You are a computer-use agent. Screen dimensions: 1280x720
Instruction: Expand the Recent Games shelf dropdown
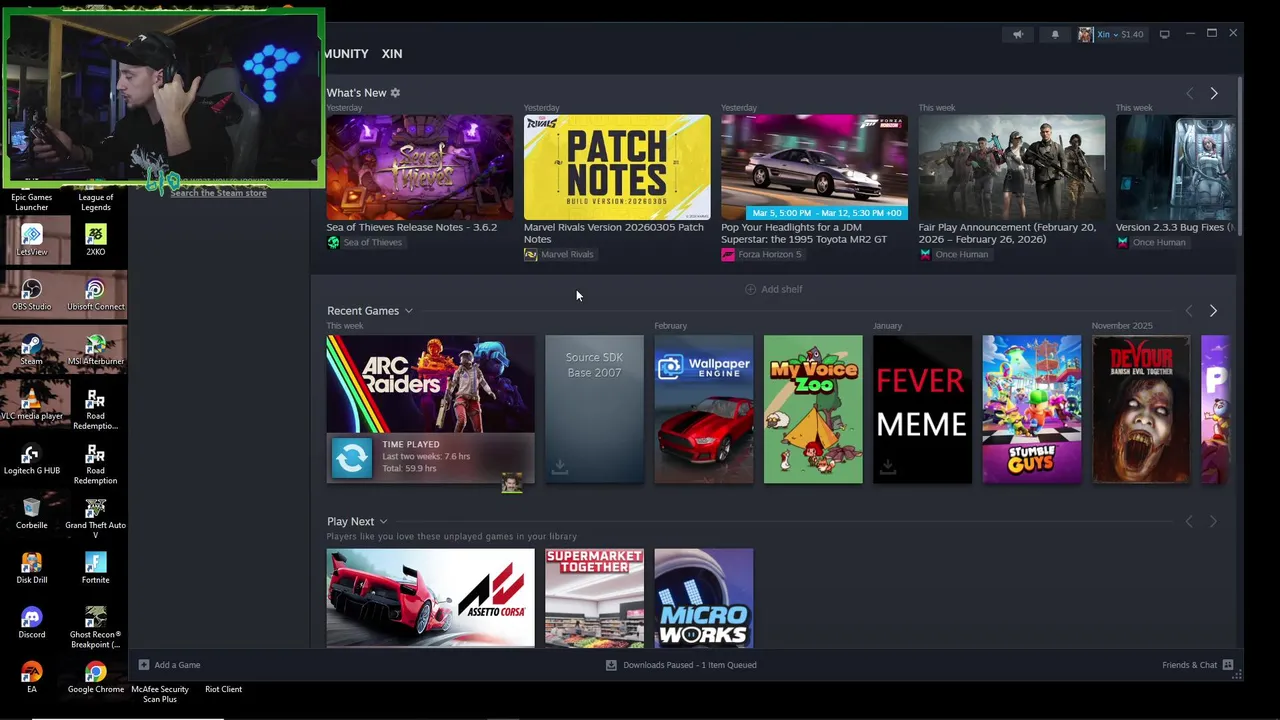coord(408,311)
